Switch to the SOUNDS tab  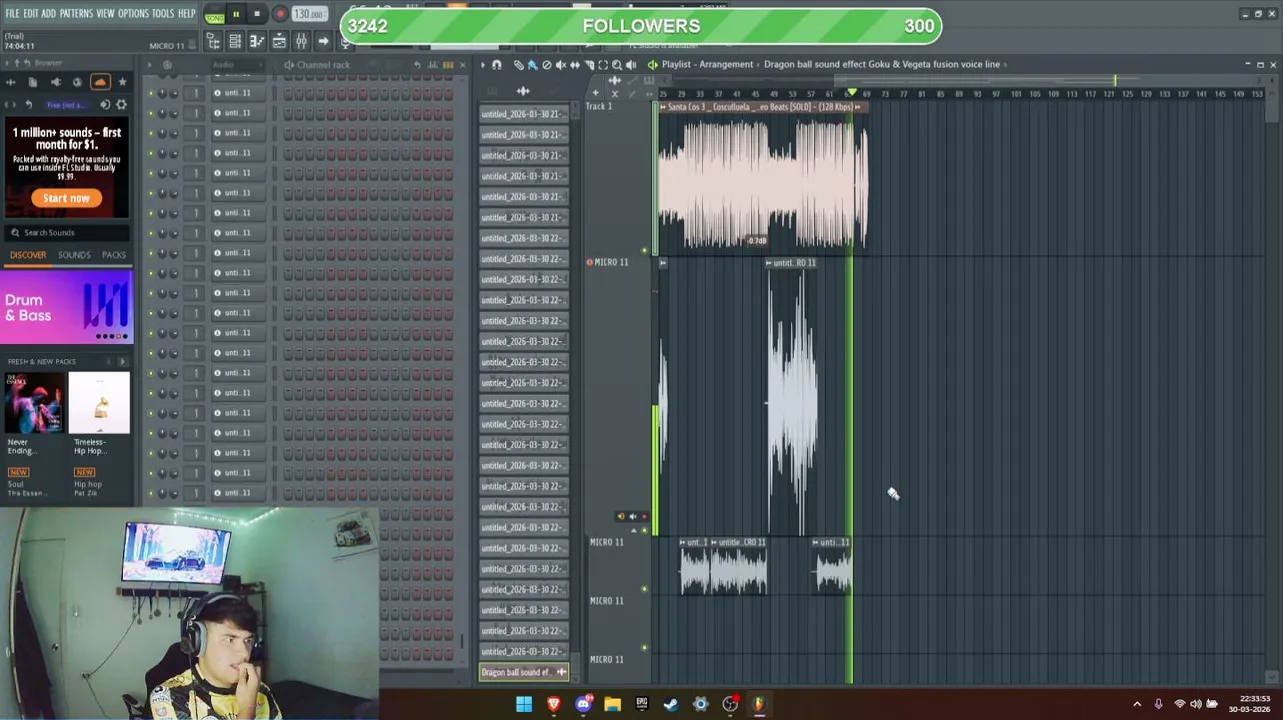tap(74, 255)
